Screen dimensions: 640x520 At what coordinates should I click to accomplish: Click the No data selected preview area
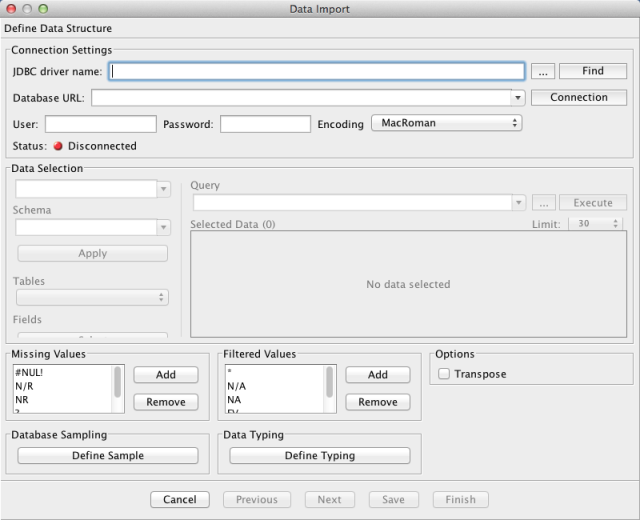pyautogui.click(x=408, y=284)
